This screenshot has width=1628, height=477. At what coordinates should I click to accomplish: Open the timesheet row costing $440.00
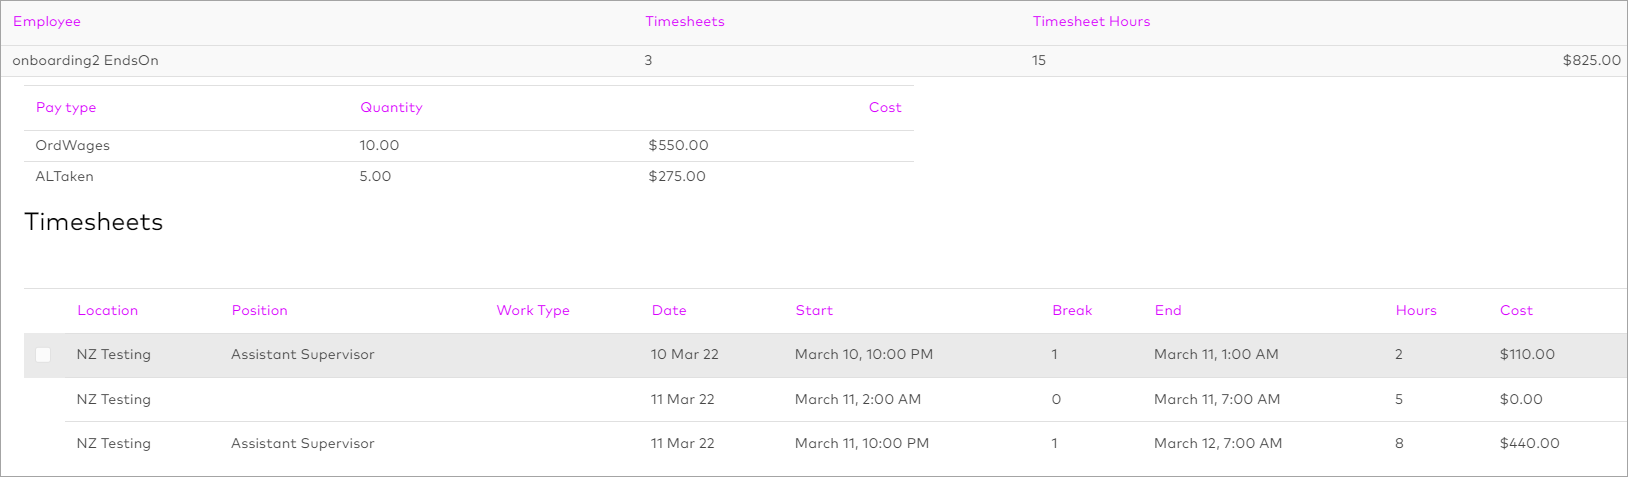tap(1529, 444)
